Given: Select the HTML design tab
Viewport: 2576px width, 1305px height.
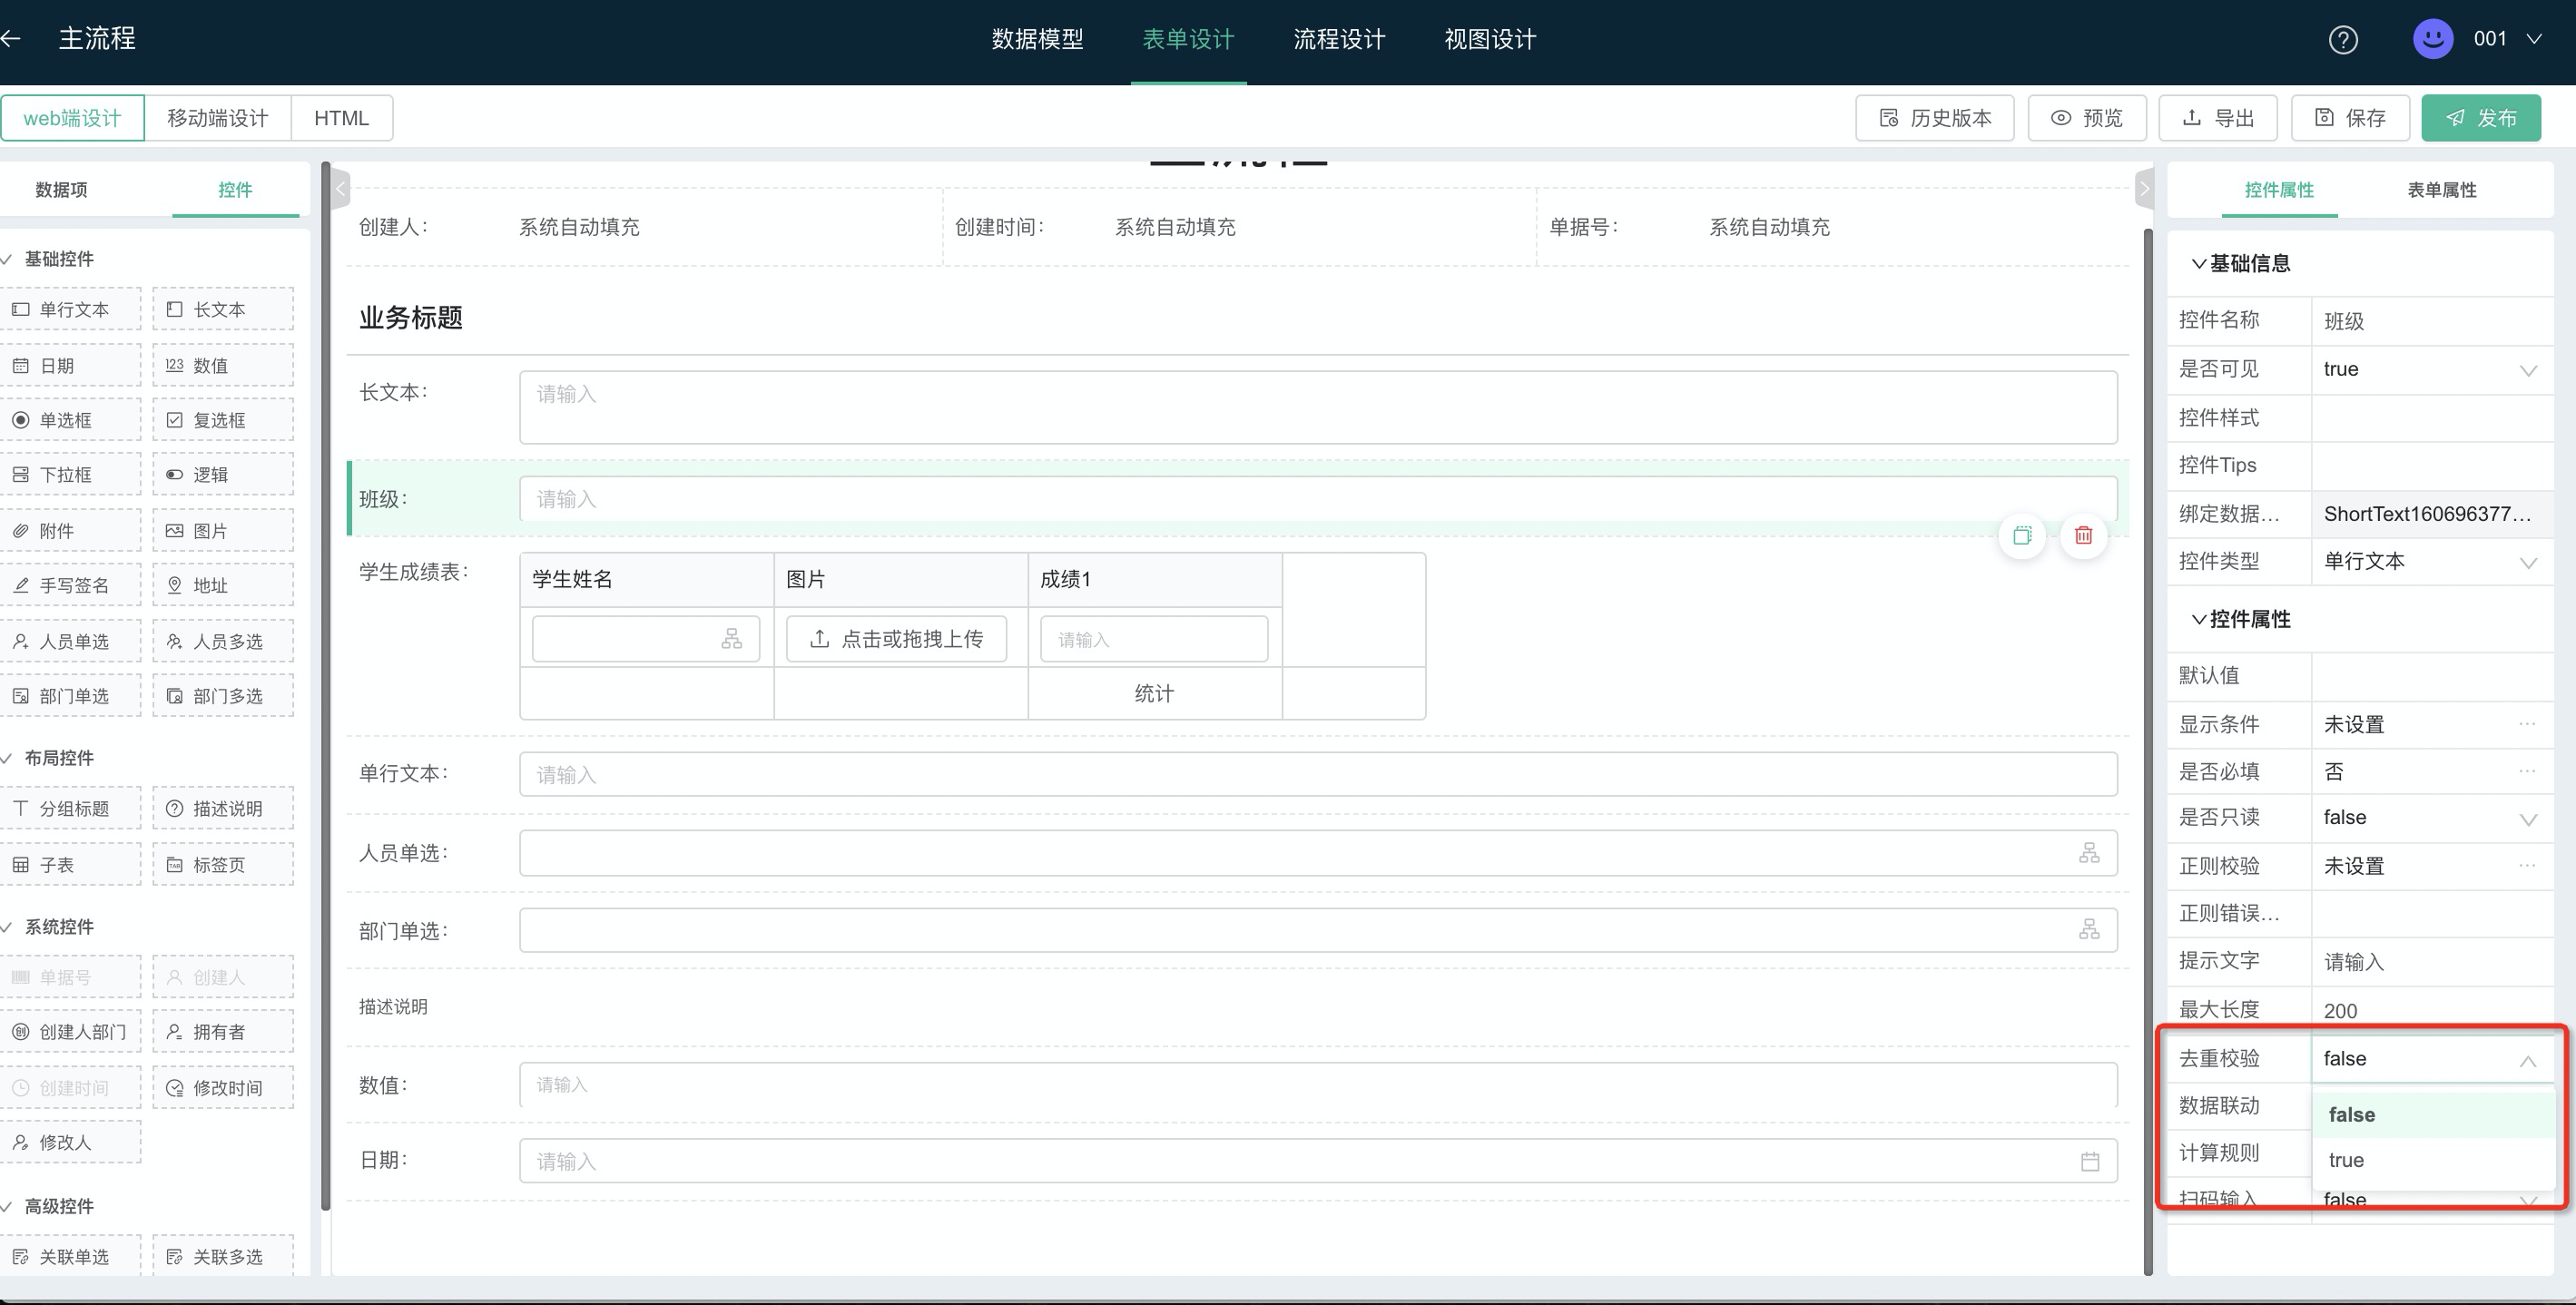Looking at the screenshot, I should tap(341, 118).
